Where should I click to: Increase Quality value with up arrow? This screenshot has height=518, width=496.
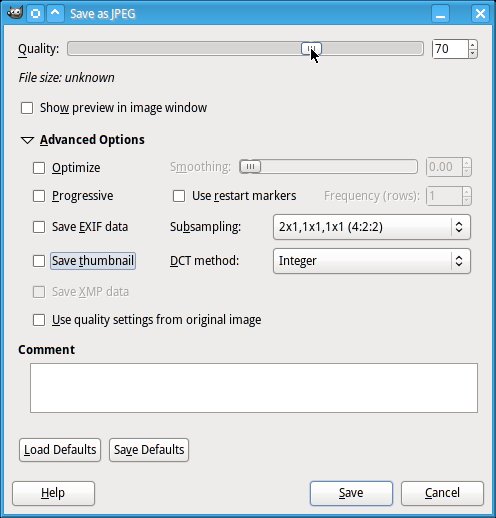click(473, 45)
